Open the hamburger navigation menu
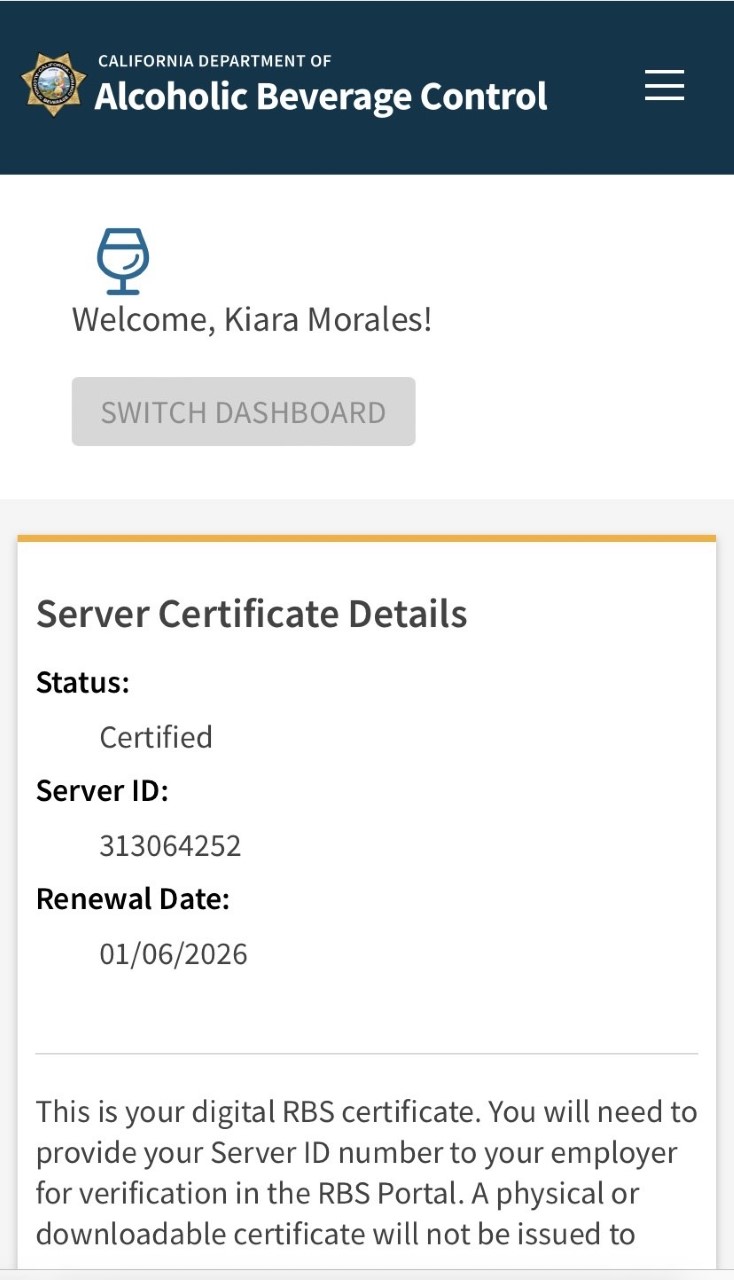Screen dimensions: 734x1280 (664, 85)
